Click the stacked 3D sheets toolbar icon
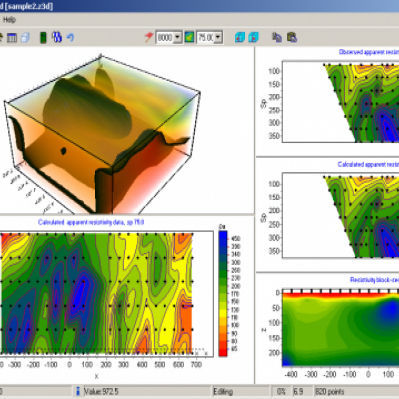Image resolution: width=399 pixels, height=399 pixels. [25, 38]
